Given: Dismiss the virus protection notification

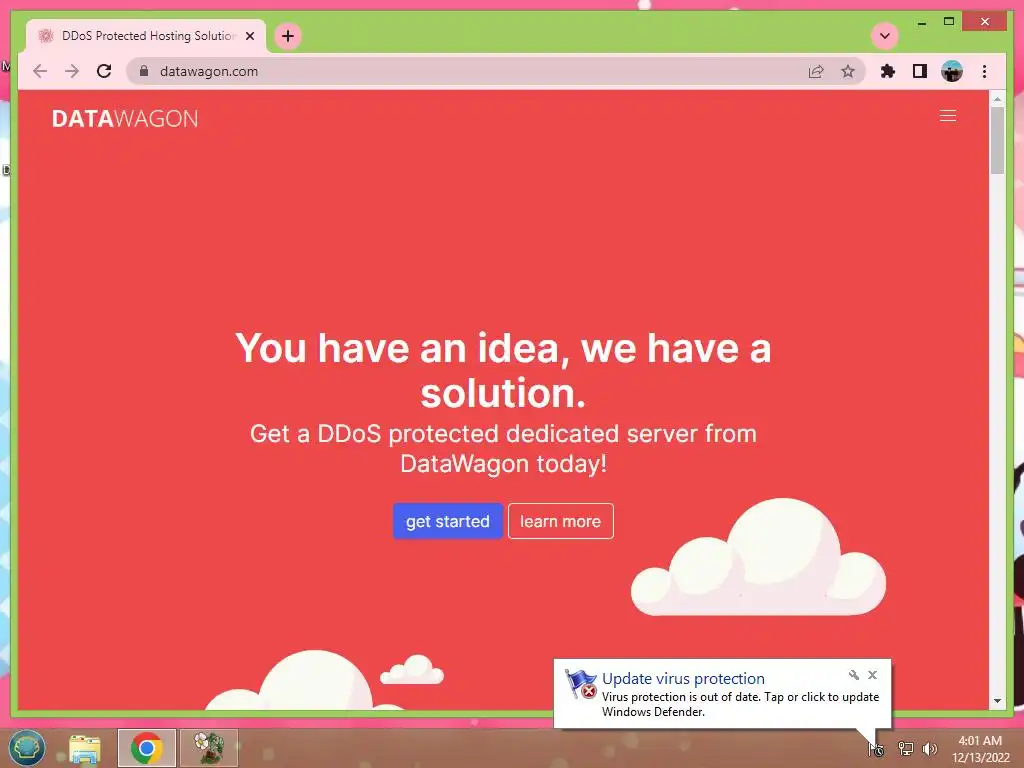Looking at the screenshot, I should [x=872, y=675].
